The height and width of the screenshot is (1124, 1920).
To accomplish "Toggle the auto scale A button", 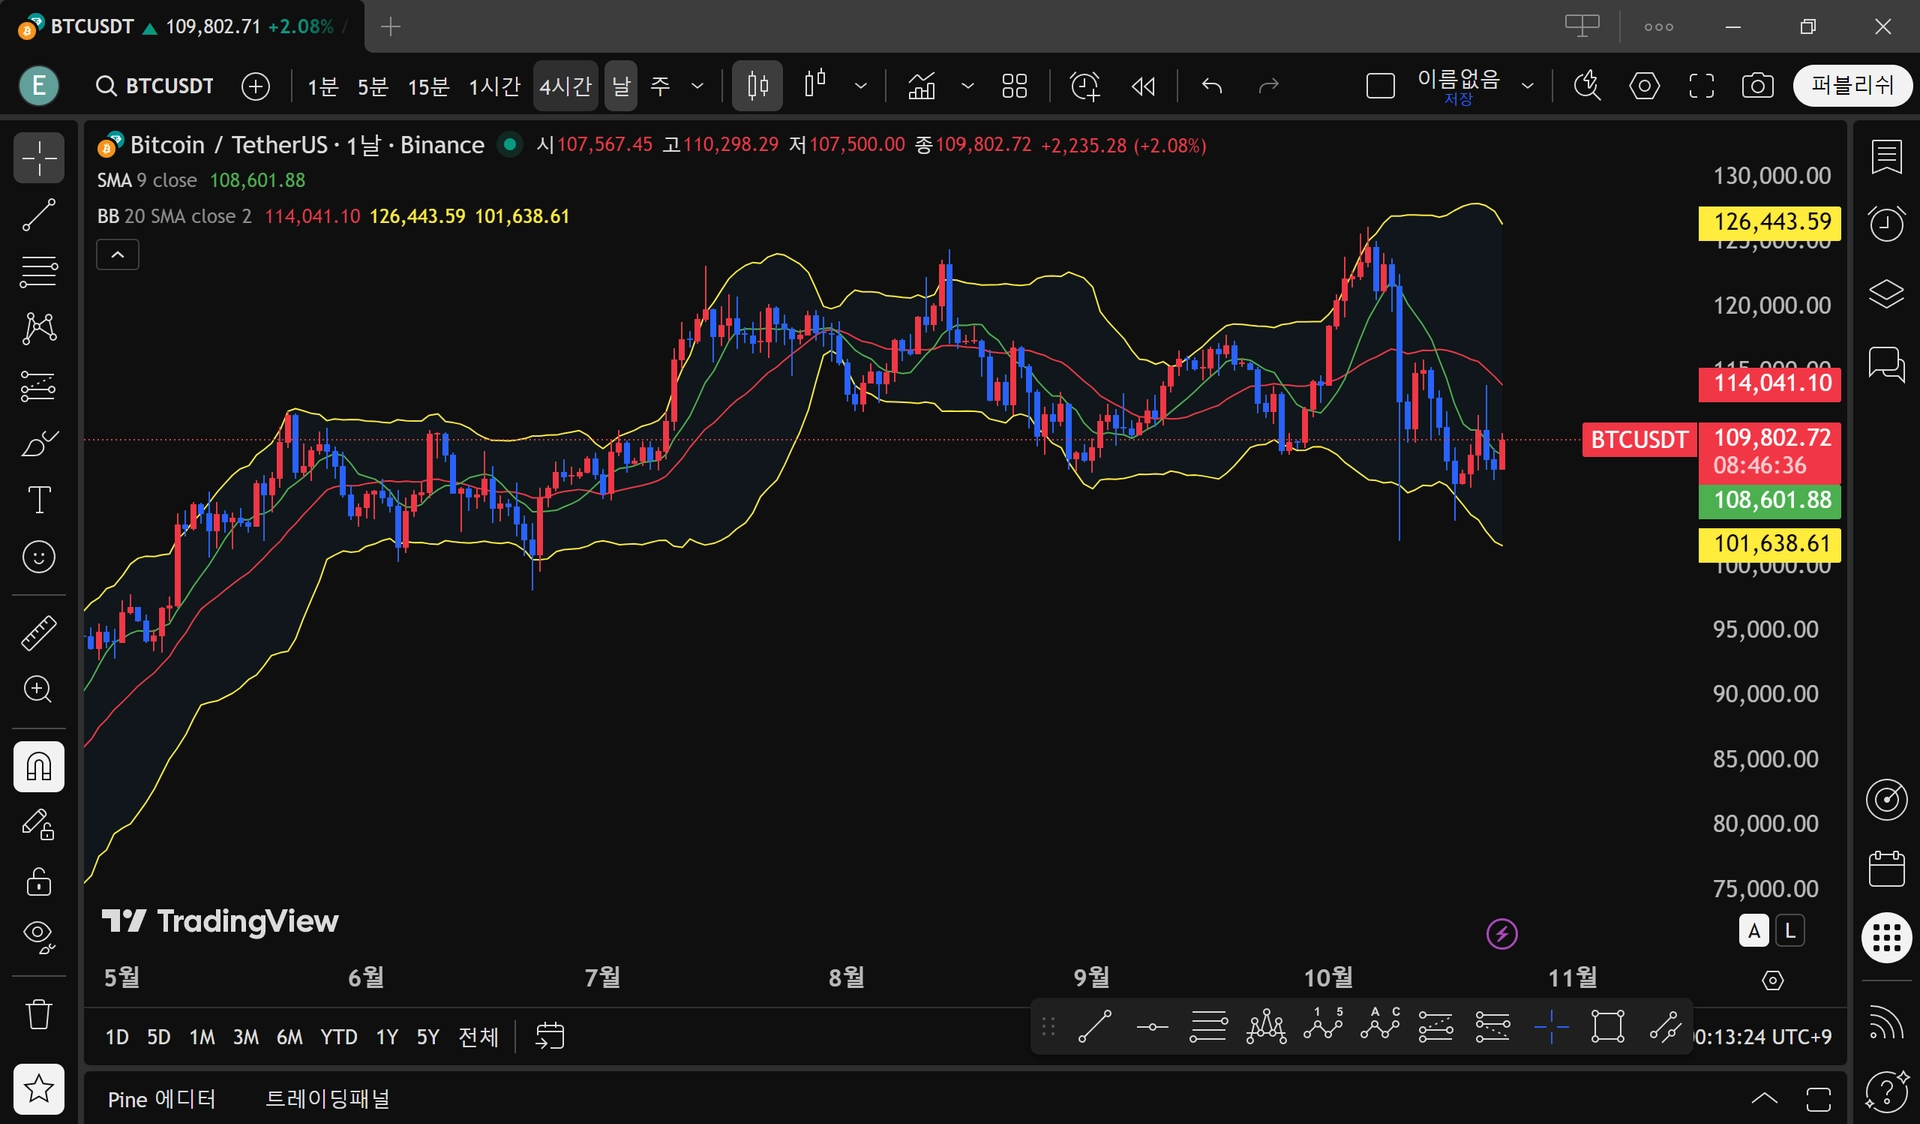I will pos(1753,931).
